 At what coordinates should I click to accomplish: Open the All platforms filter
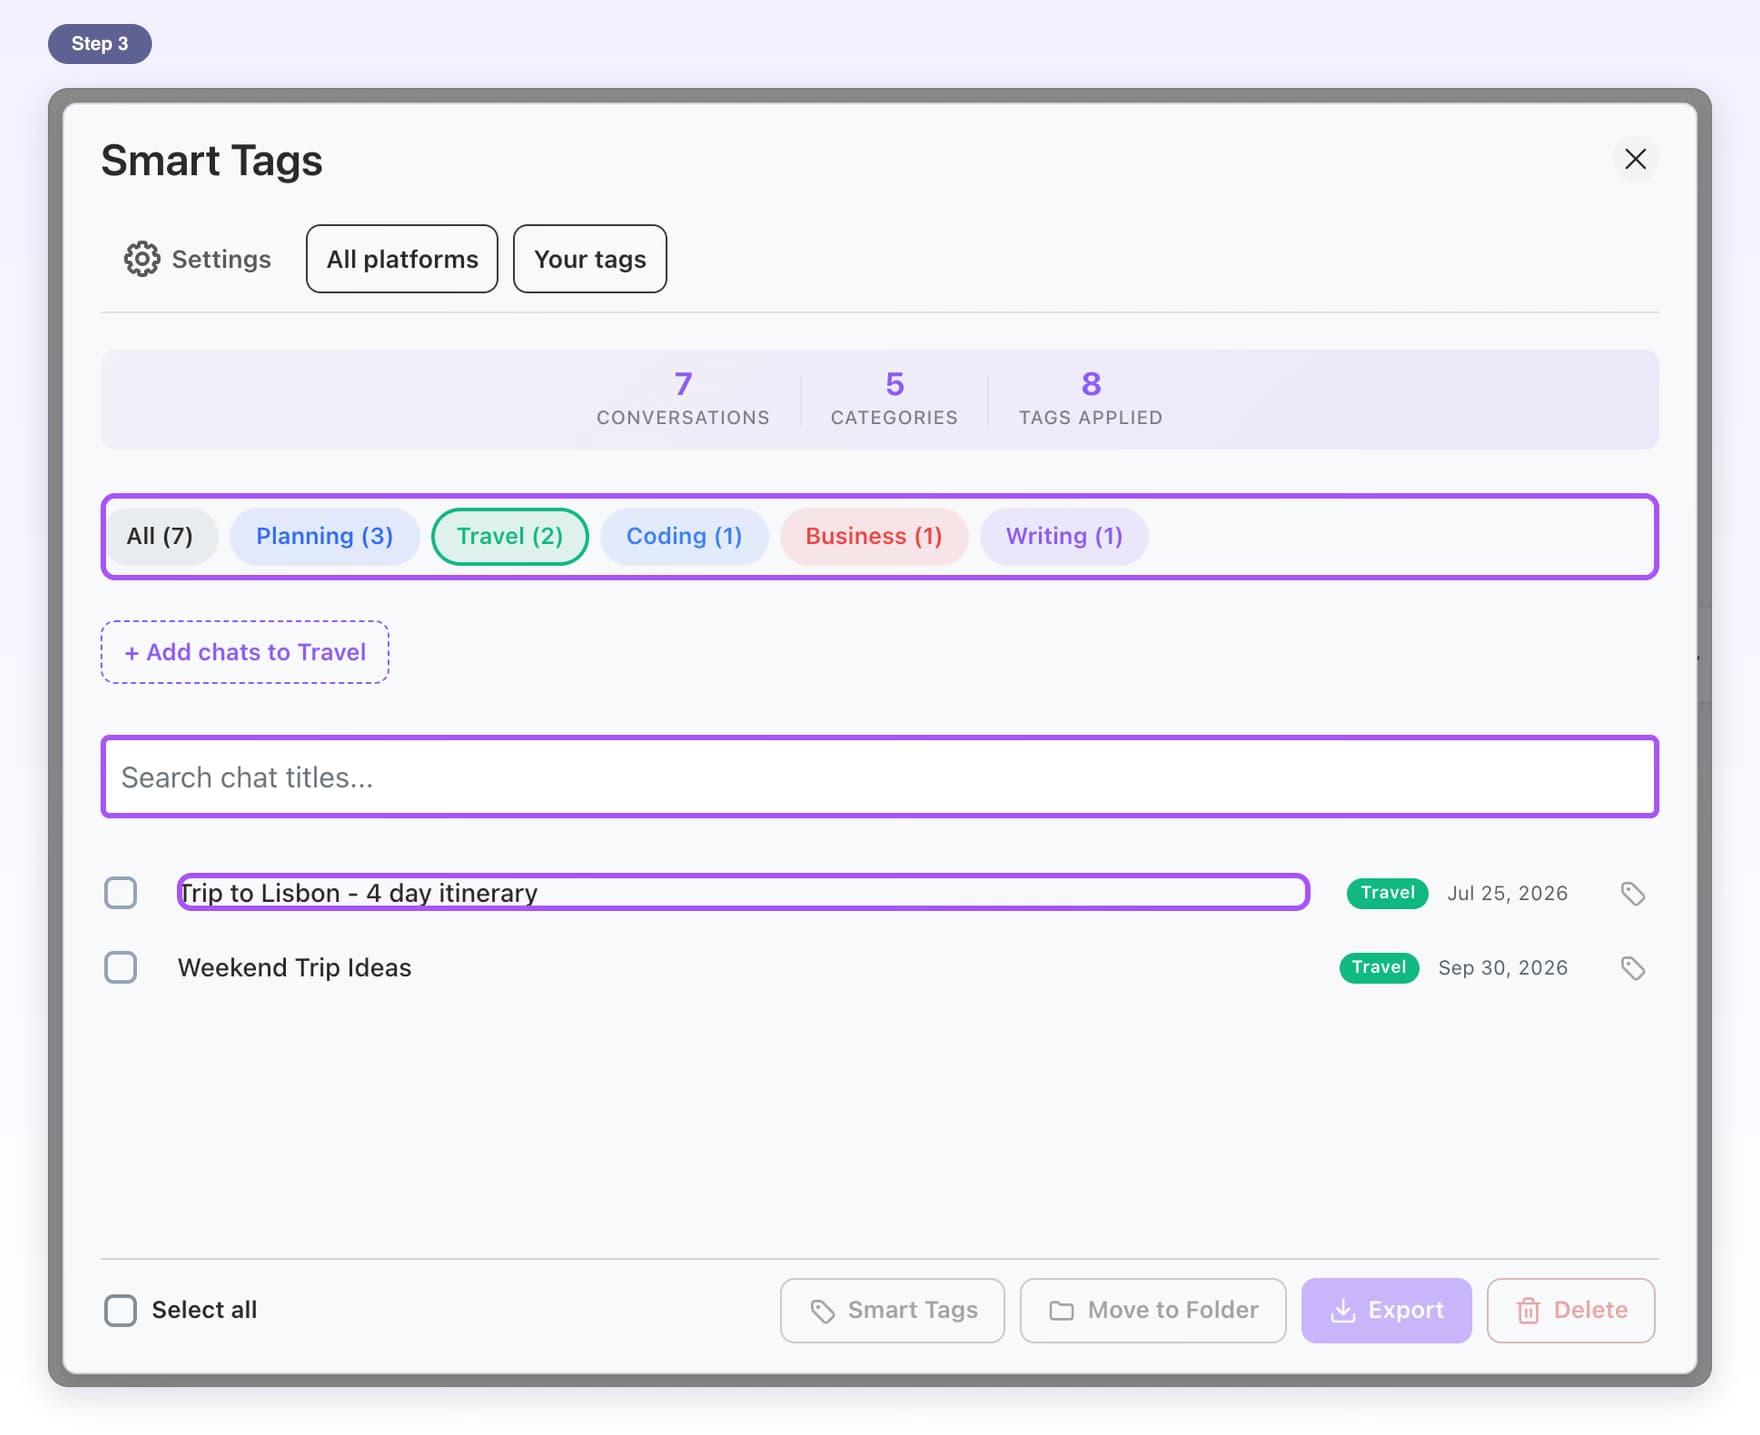[402, 259]
